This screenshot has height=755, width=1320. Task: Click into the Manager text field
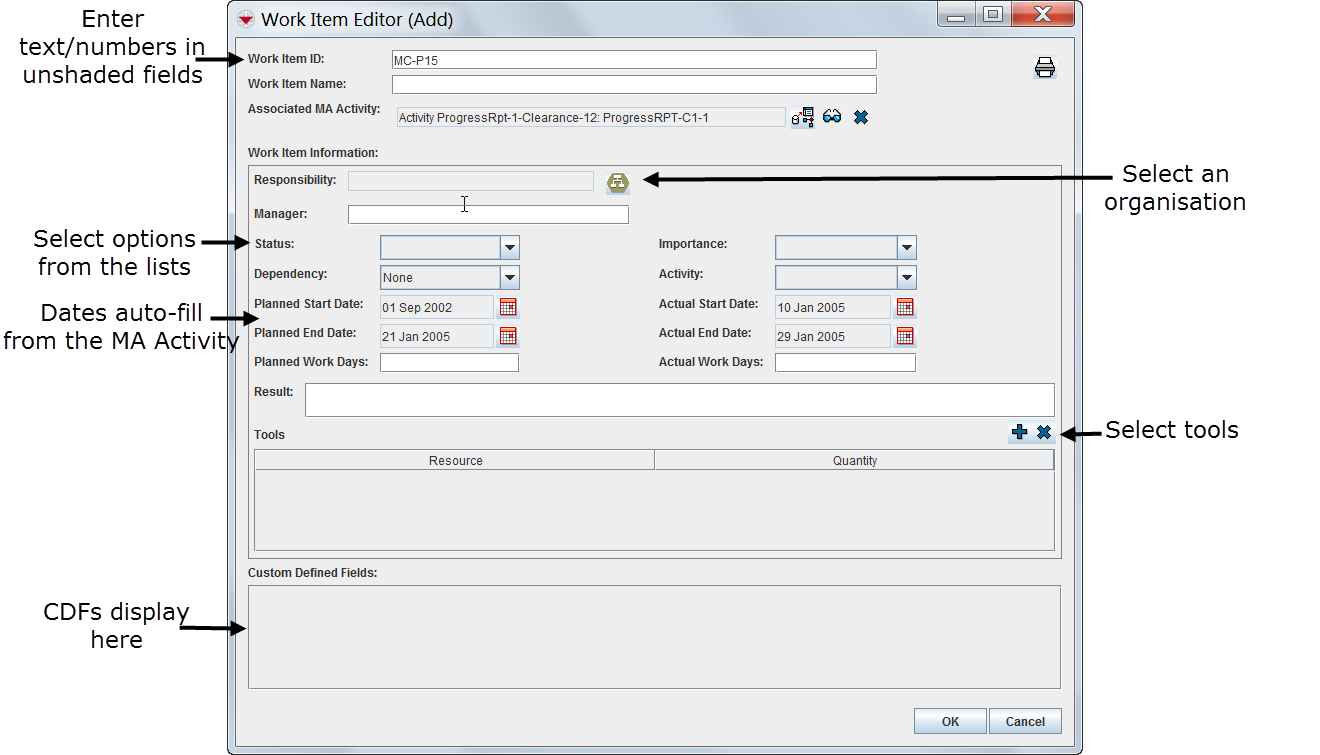click(488, 215)
